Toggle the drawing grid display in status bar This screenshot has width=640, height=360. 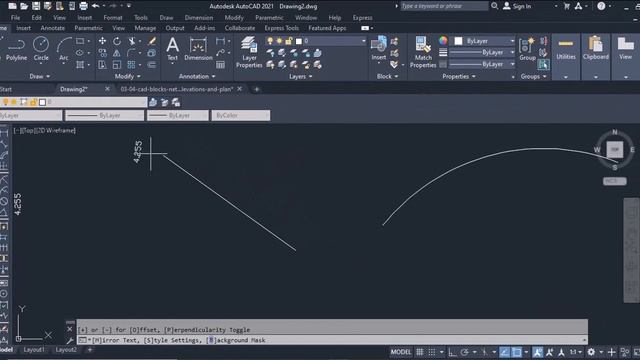coord(420,352)
